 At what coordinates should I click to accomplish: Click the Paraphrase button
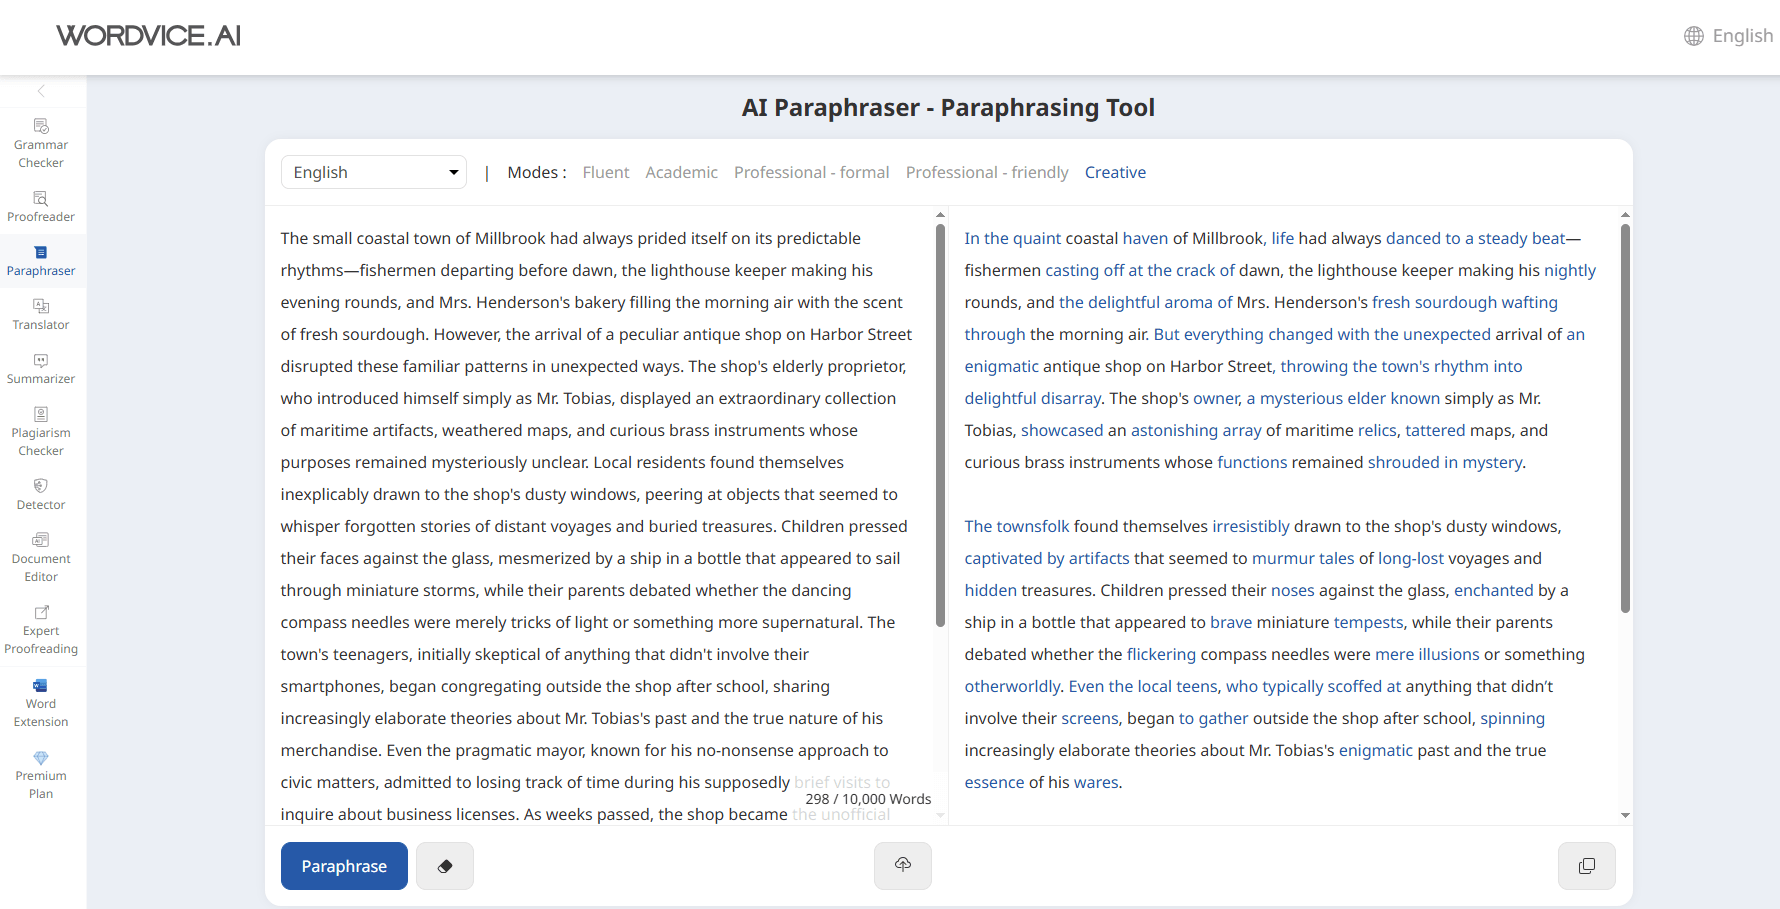(x=344, y=866)
